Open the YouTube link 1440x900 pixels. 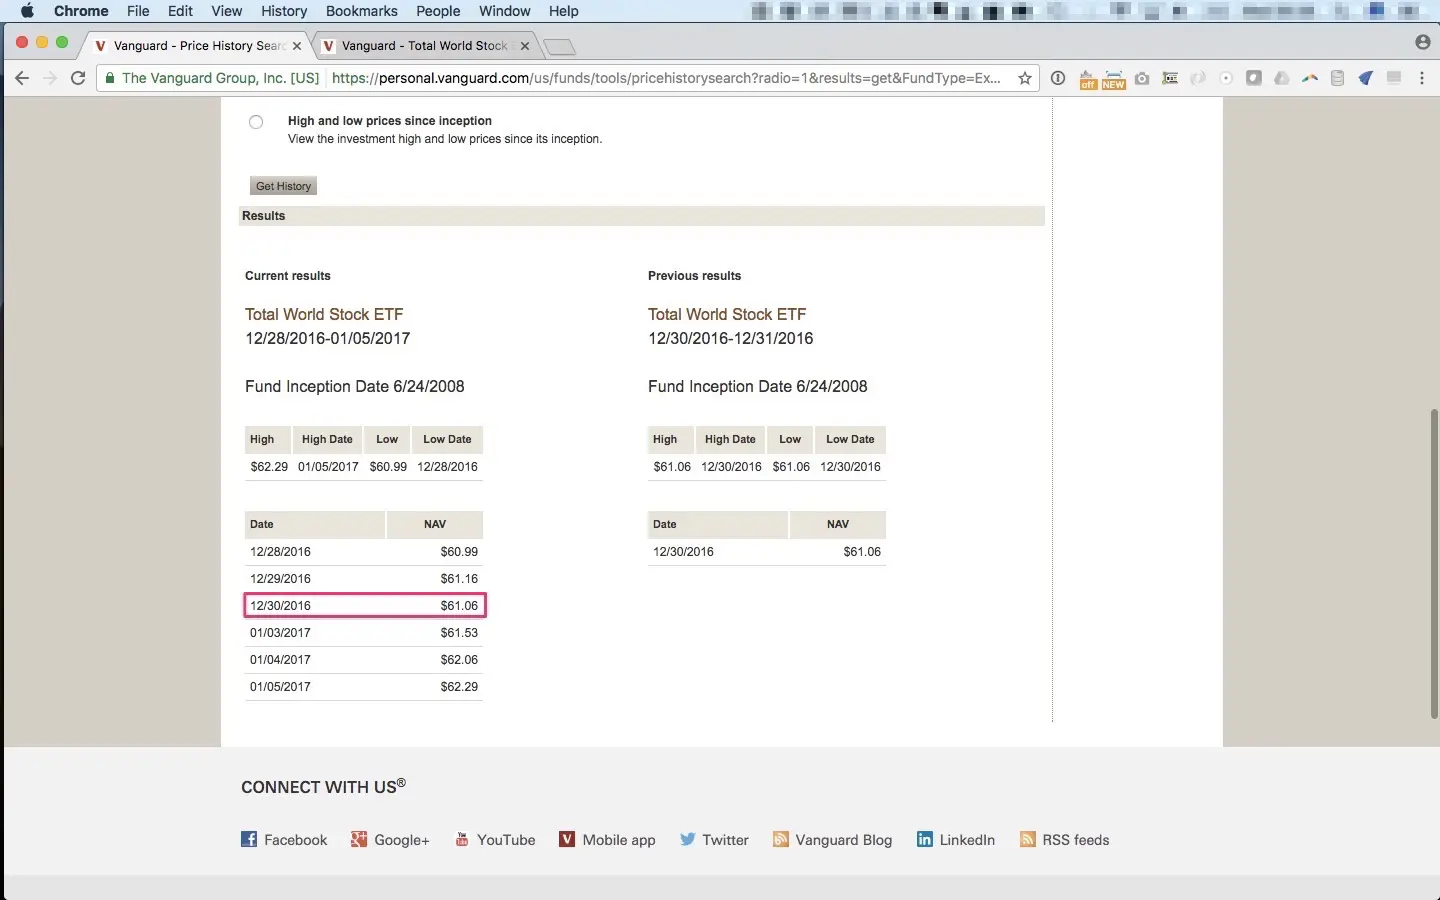[506, 840]
